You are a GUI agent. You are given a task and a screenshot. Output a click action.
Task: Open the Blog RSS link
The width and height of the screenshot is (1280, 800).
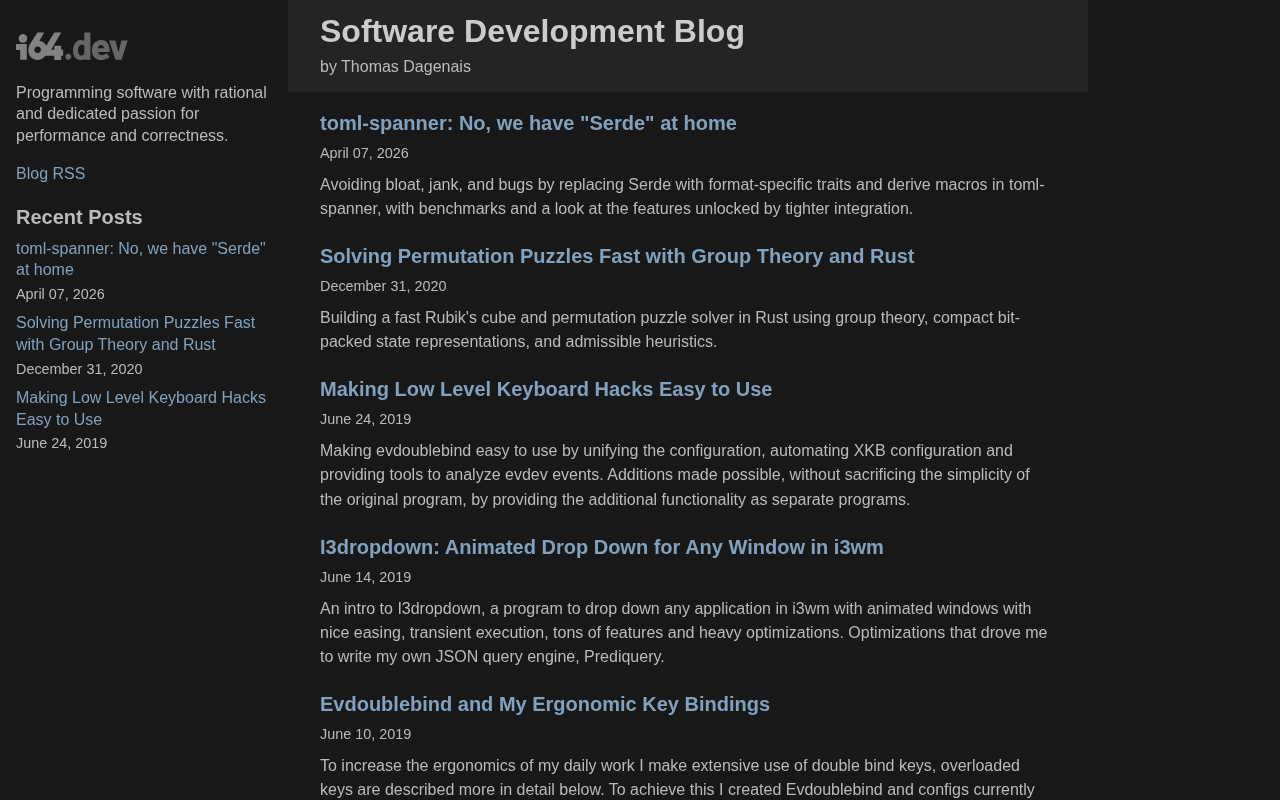point(51,174)
